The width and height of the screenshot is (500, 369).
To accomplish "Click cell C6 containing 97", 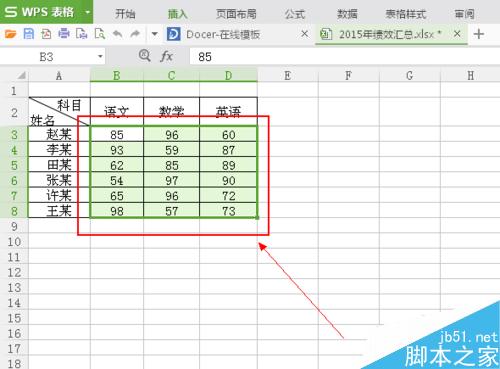I will point(171,180).
